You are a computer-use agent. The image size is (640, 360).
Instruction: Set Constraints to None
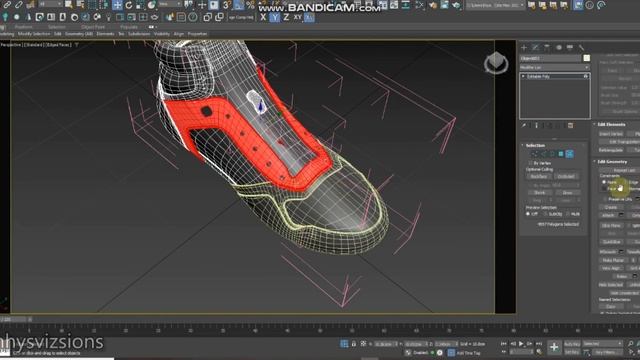(x=604, y=182)
